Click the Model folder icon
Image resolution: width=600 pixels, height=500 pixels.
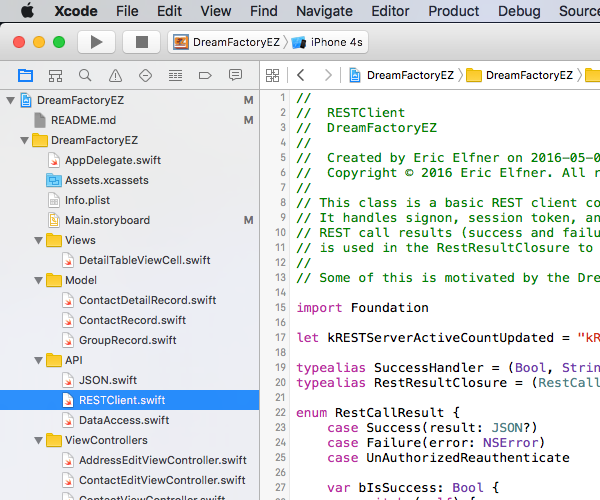coord(54,280)
